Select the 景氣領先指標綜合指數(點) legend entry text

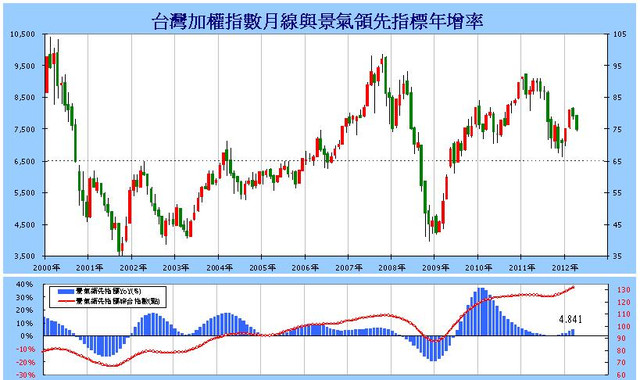point(118,302)
